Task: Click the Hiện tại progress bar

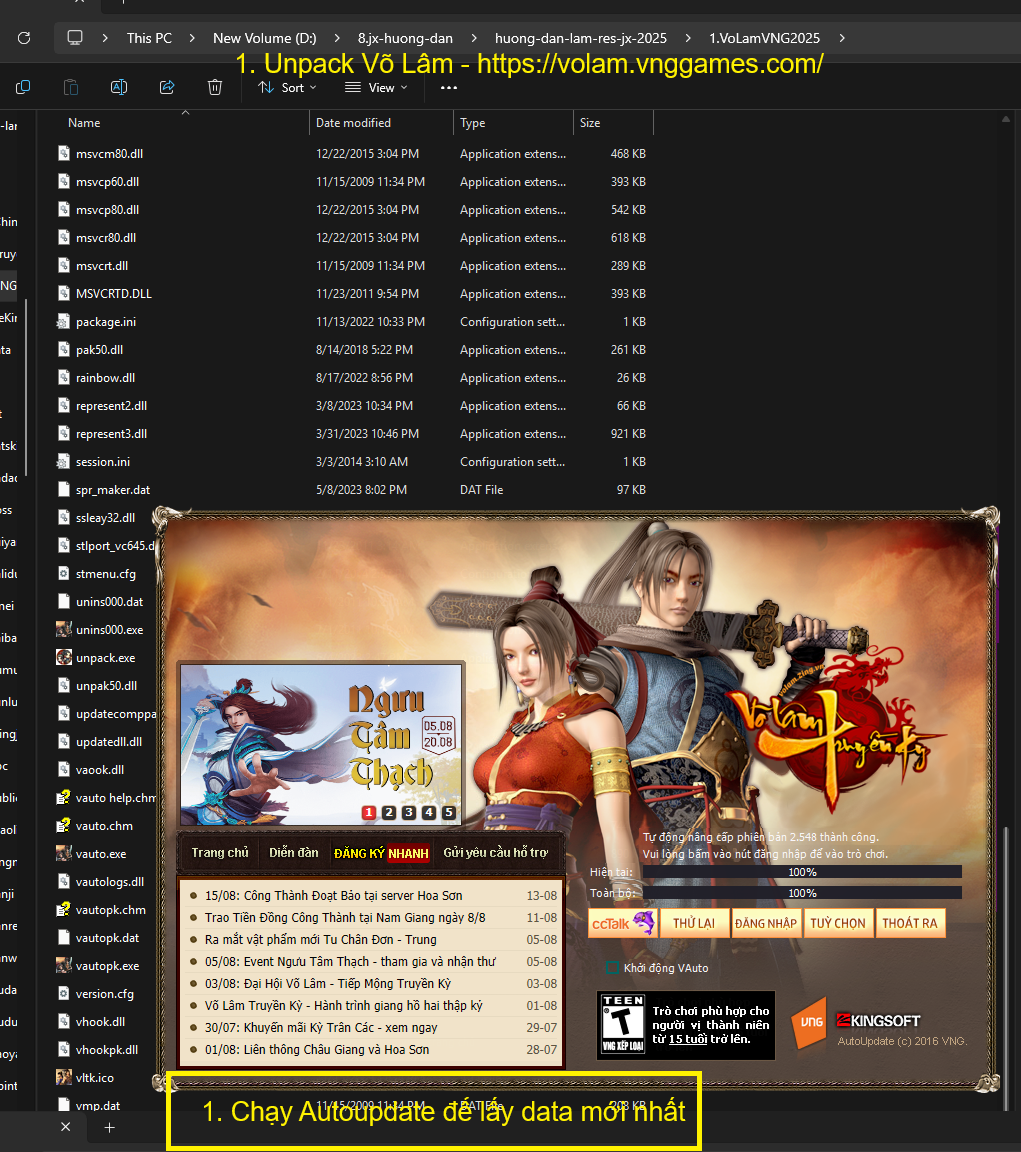Action: coord(801,872)
